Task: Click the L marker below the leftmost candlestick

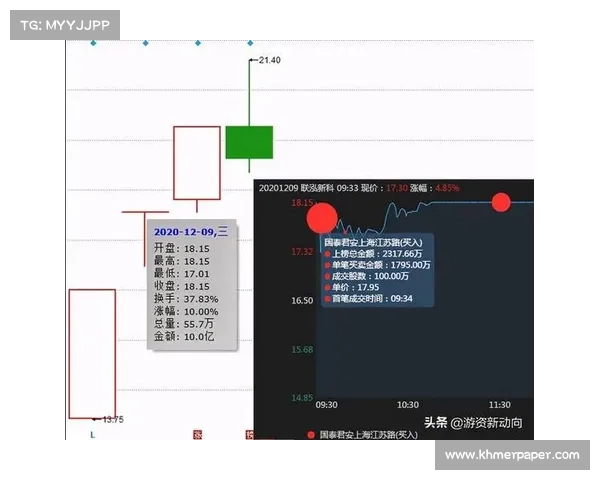Action: tap(92, 435)
